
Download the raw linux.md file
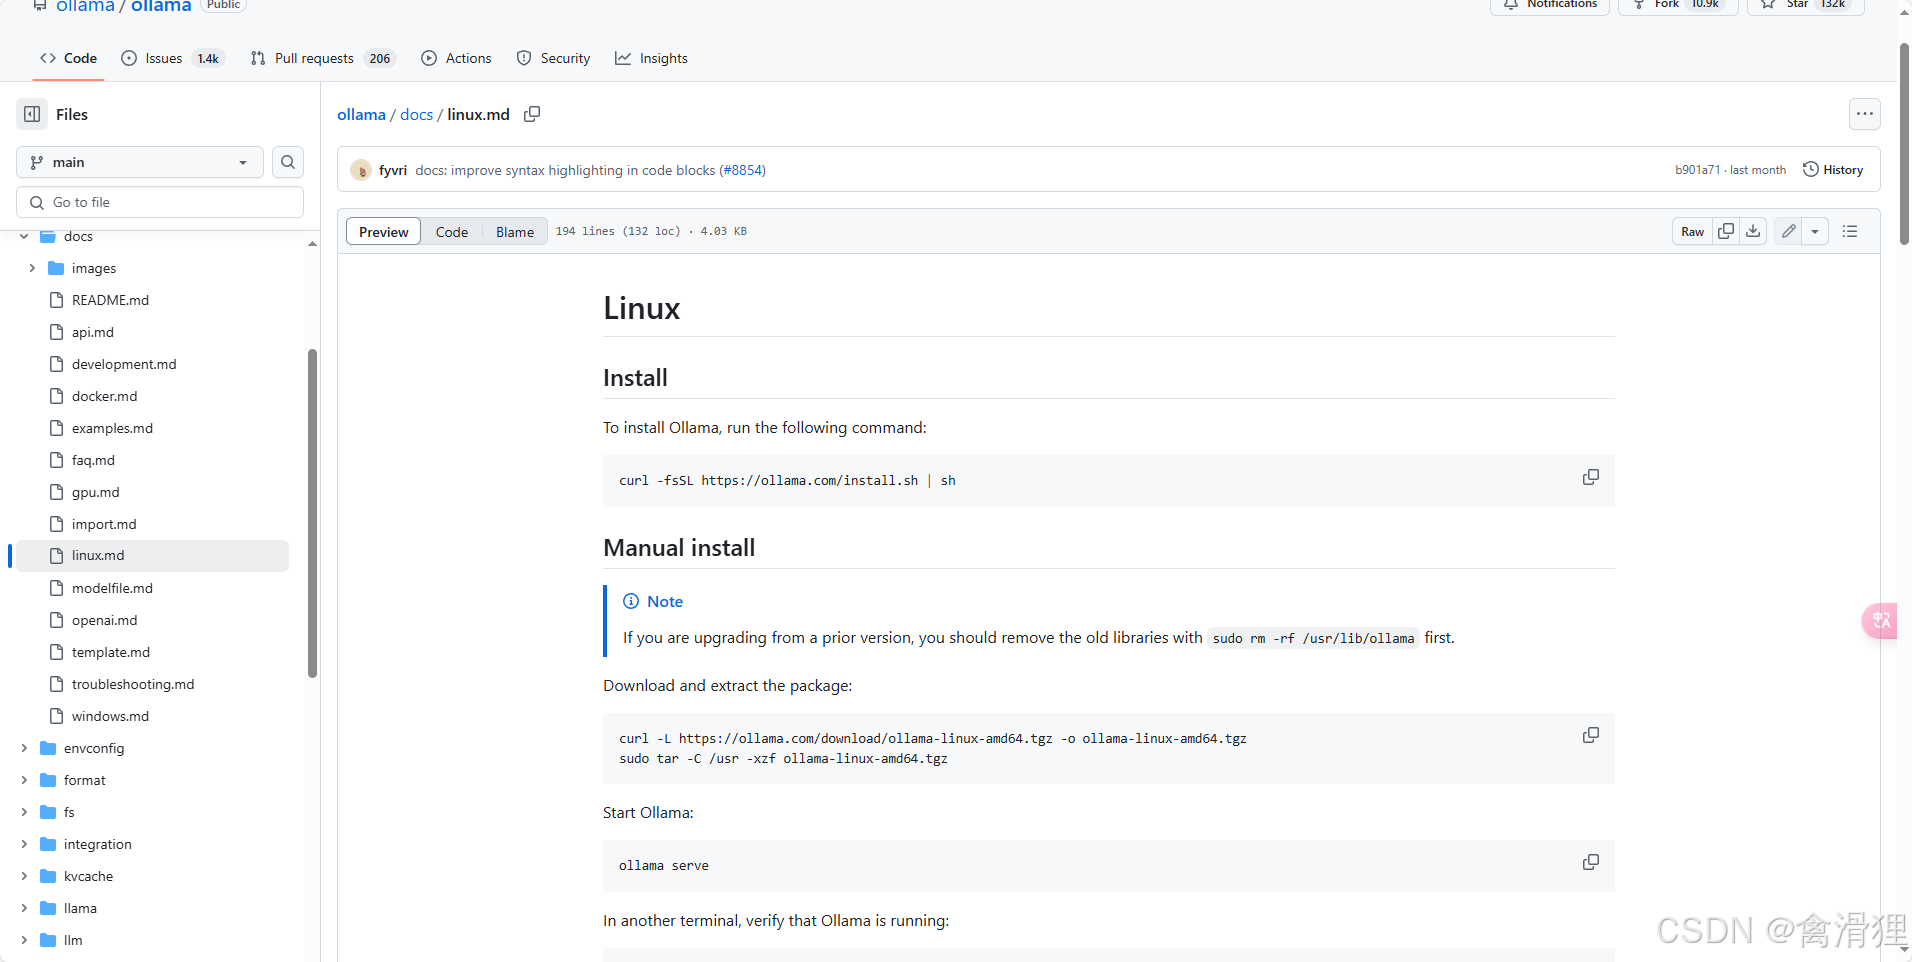(1753, 231)
